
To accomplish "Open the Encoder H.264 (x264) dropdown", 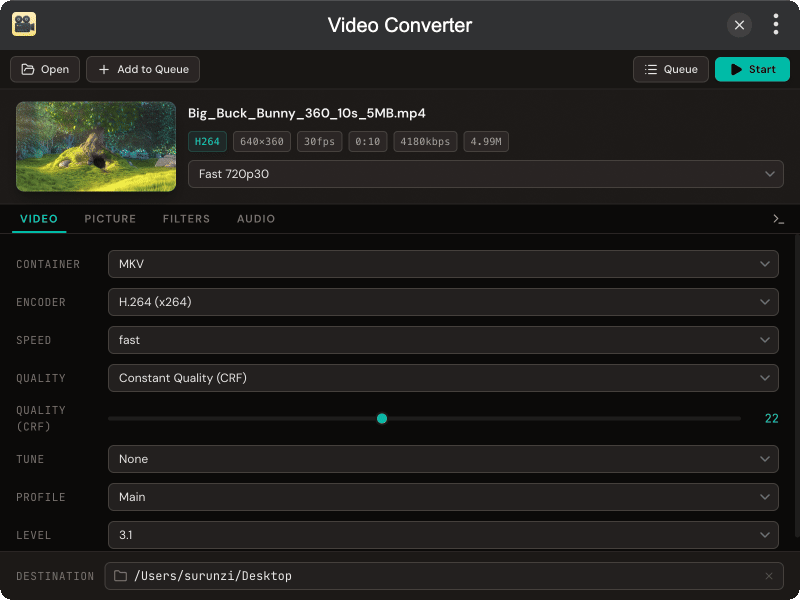I will point(443,302).
